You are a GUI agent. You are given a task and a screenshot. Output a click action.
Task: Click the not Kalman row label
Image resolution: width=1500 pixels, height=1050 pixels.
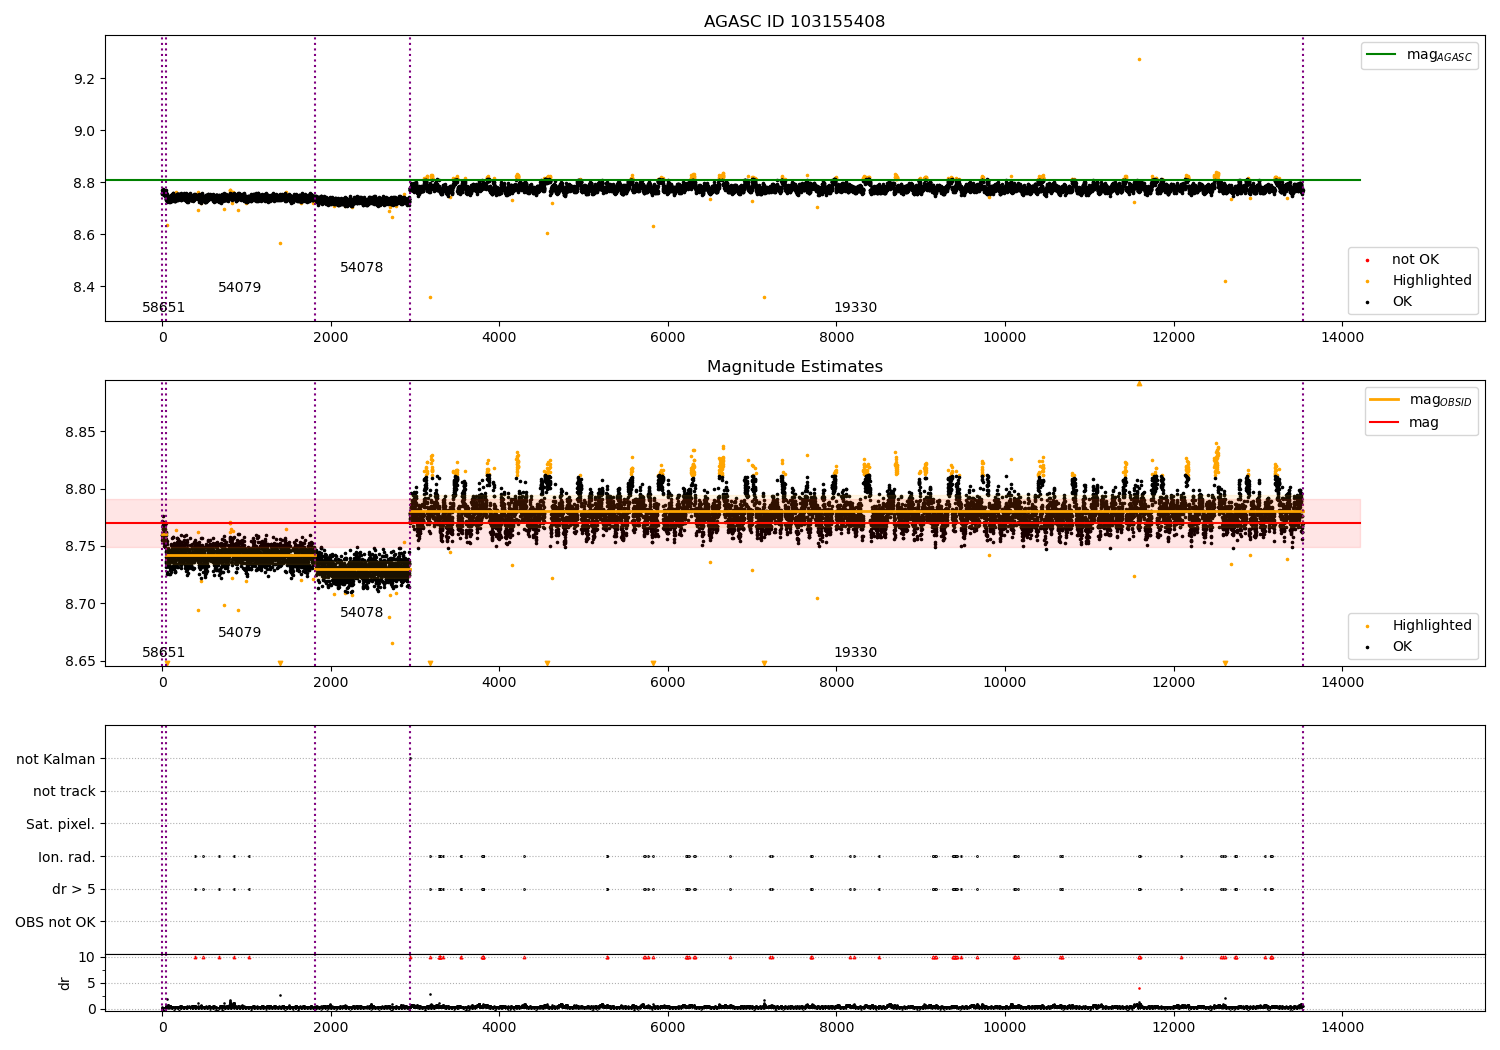[x=55, y=760]
